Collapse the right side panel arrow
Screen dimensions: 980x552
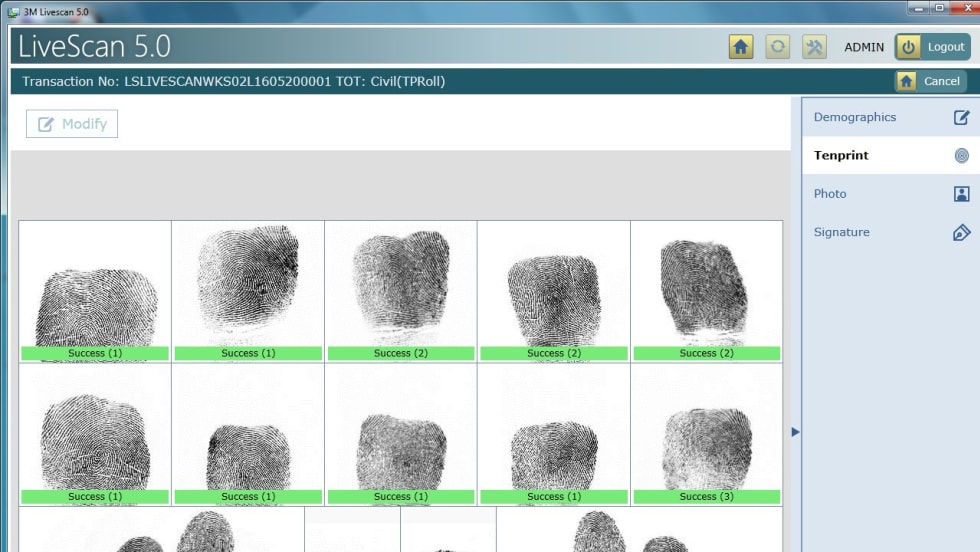796,432
